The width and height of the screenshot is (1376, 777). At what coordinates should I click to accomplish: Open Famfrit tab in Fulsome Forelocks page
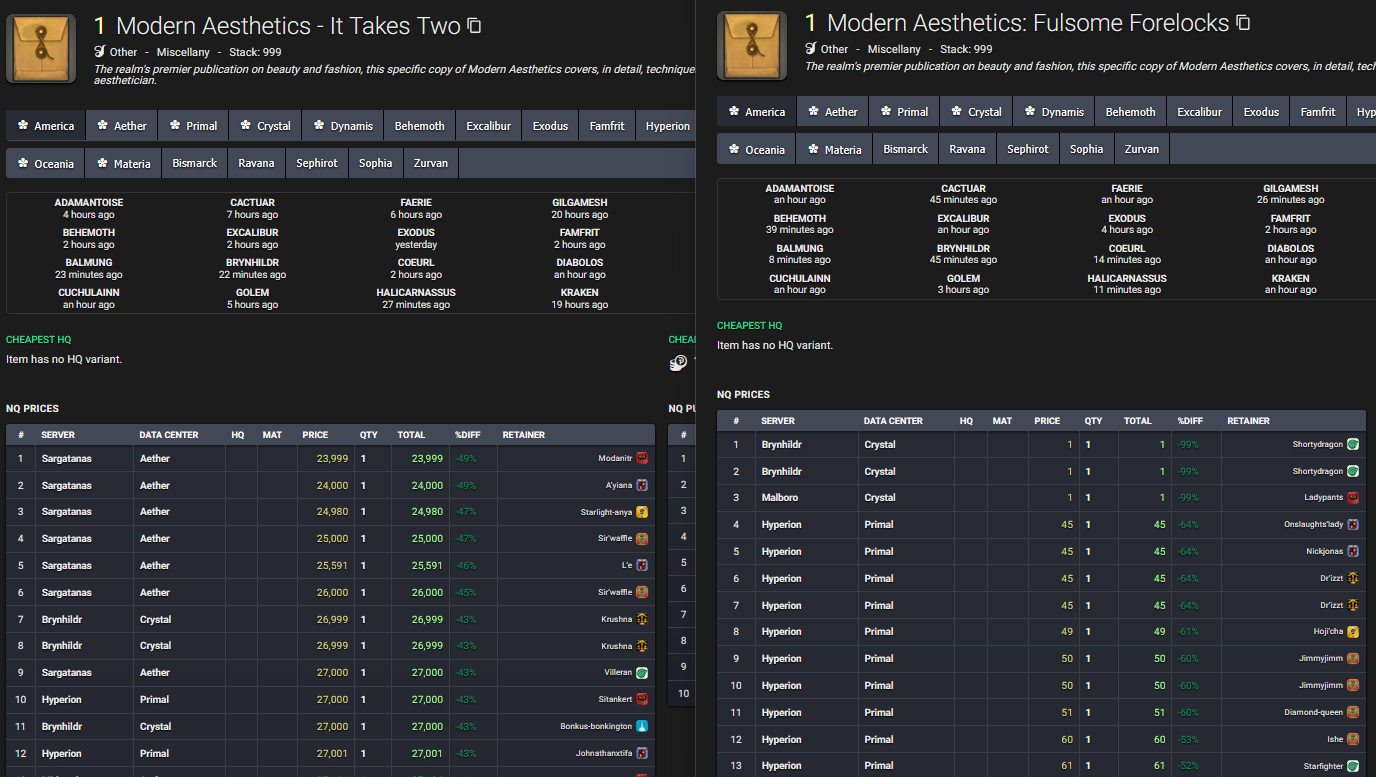[x=1318, y=112]
